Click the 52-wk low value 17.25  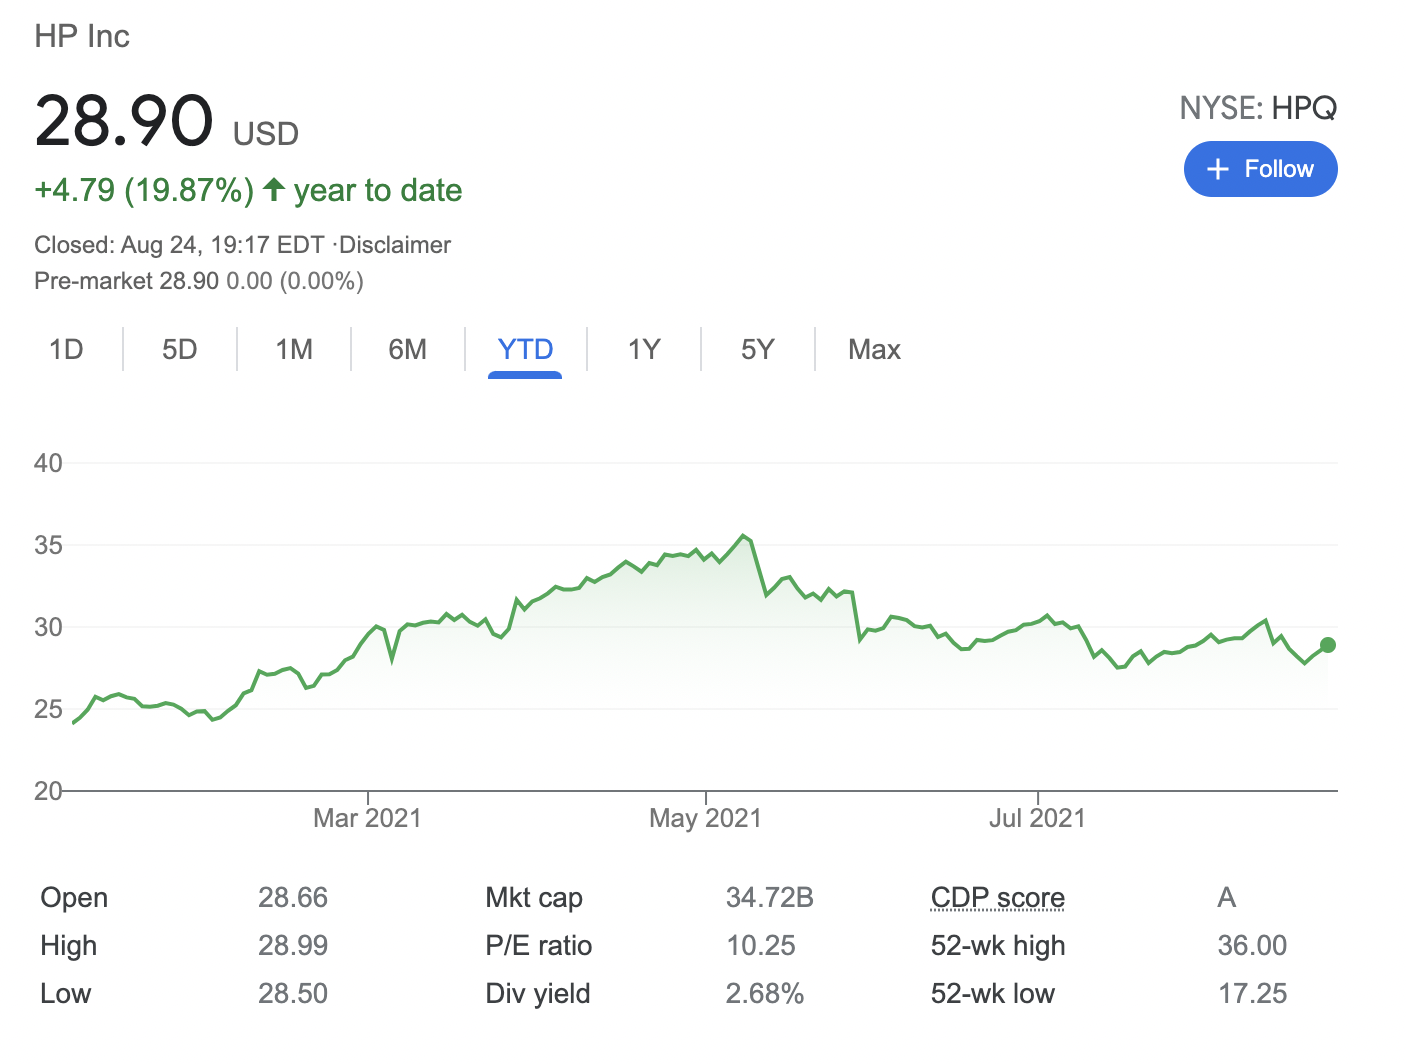pos(1252,994)
